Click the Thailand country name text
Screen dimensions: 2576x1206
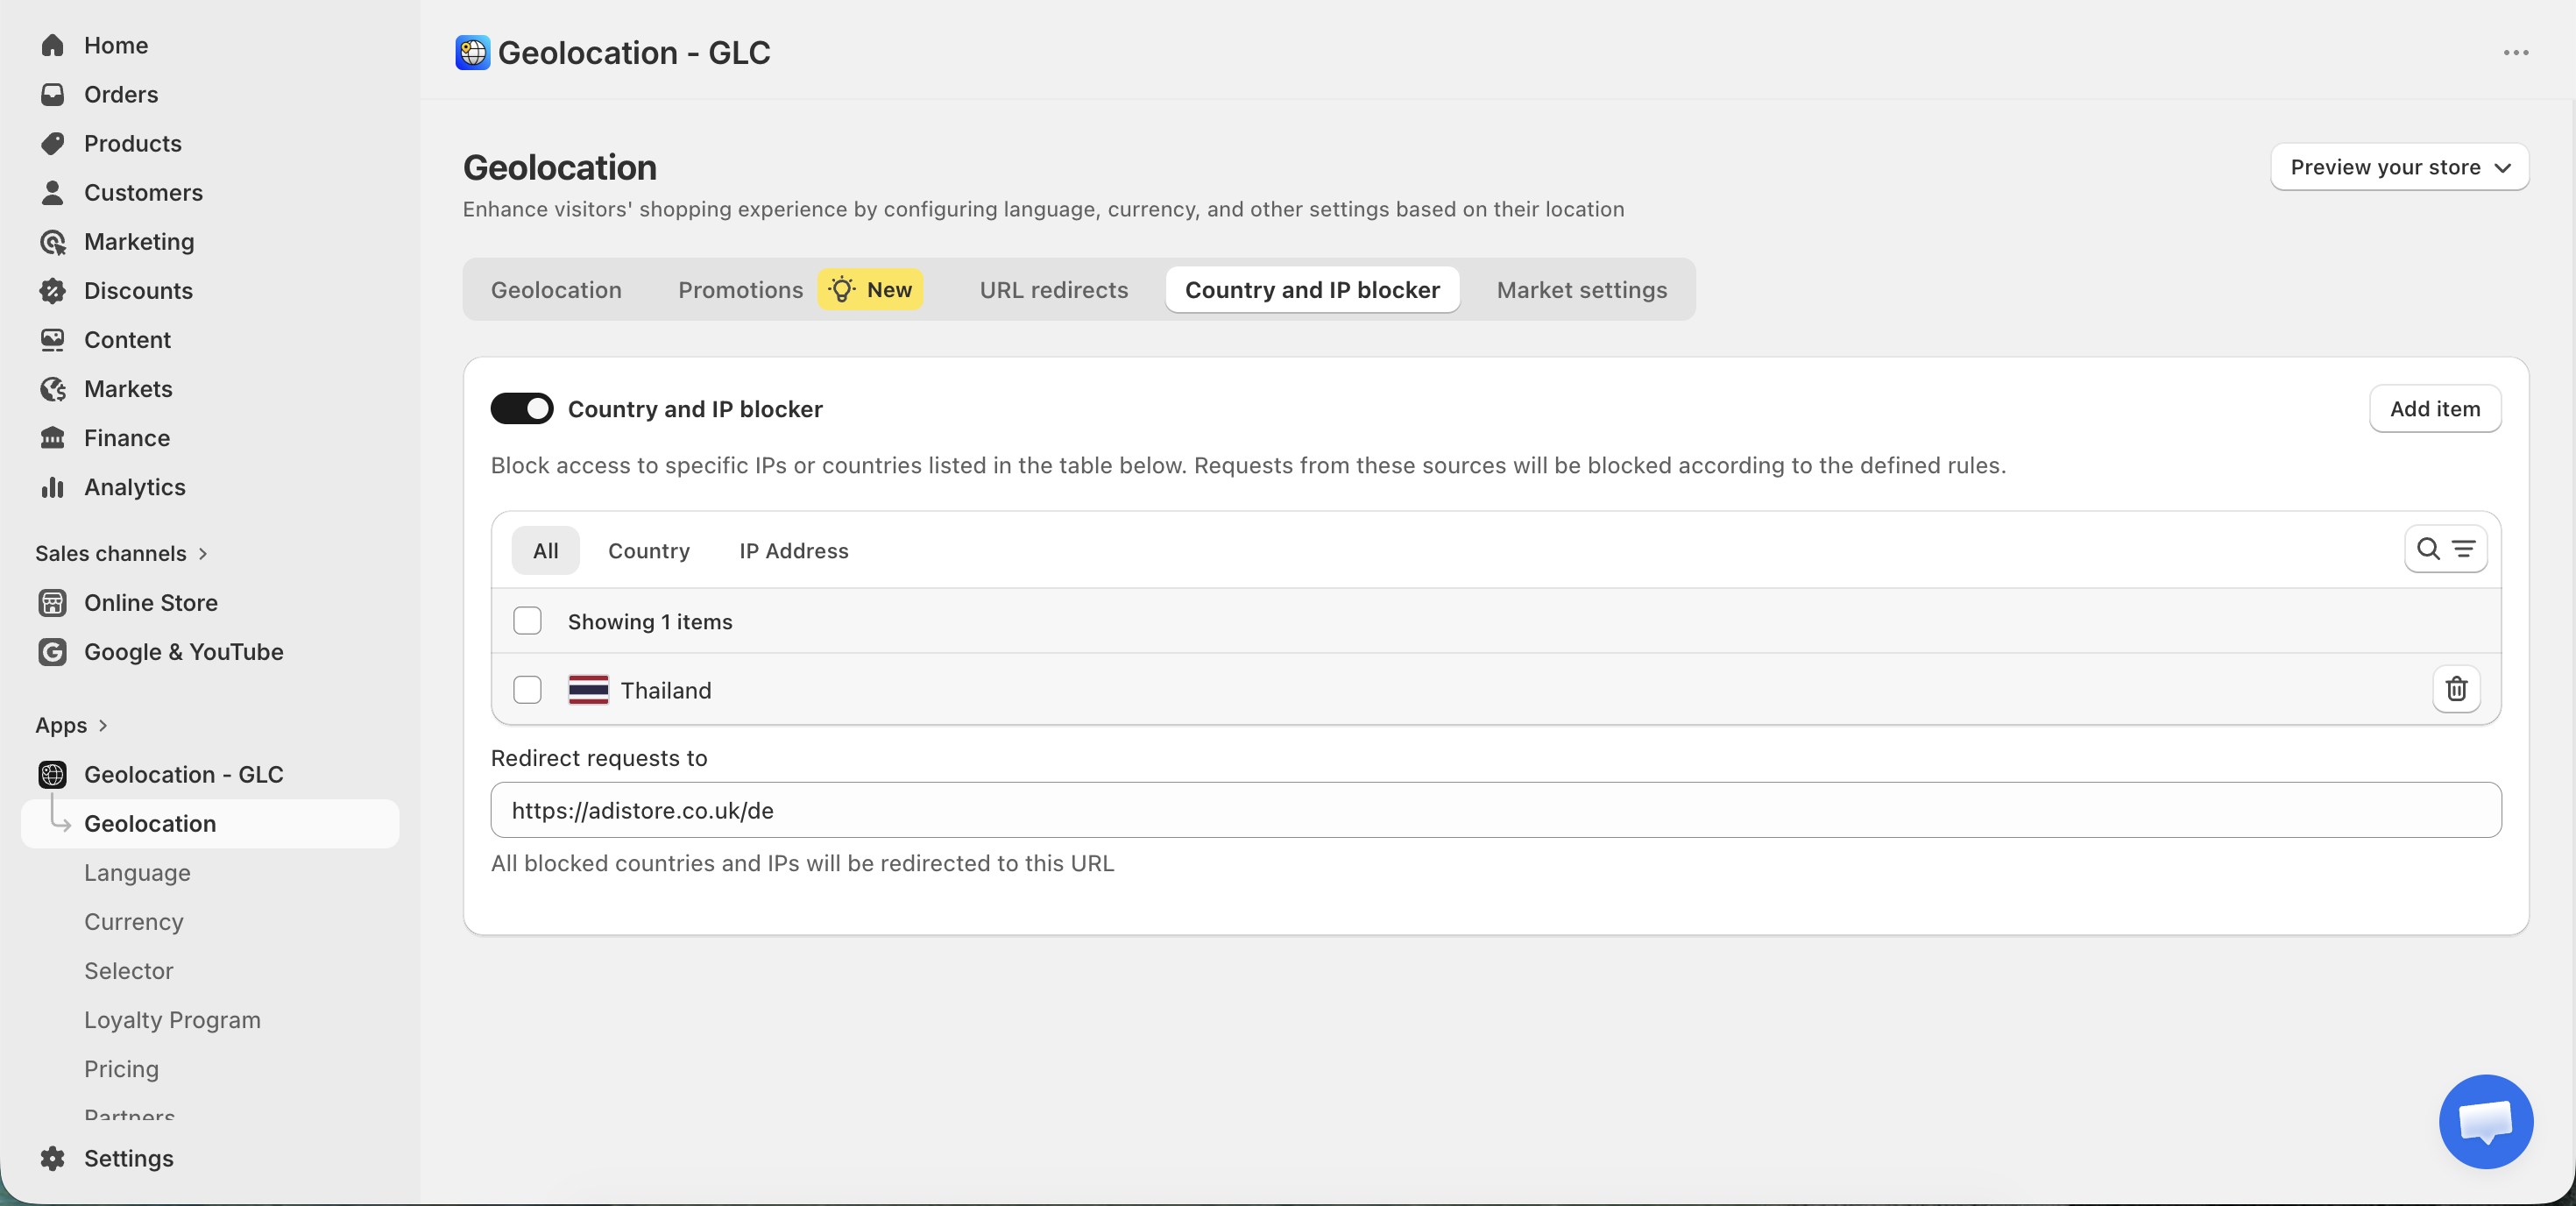[x=665, y=689]
